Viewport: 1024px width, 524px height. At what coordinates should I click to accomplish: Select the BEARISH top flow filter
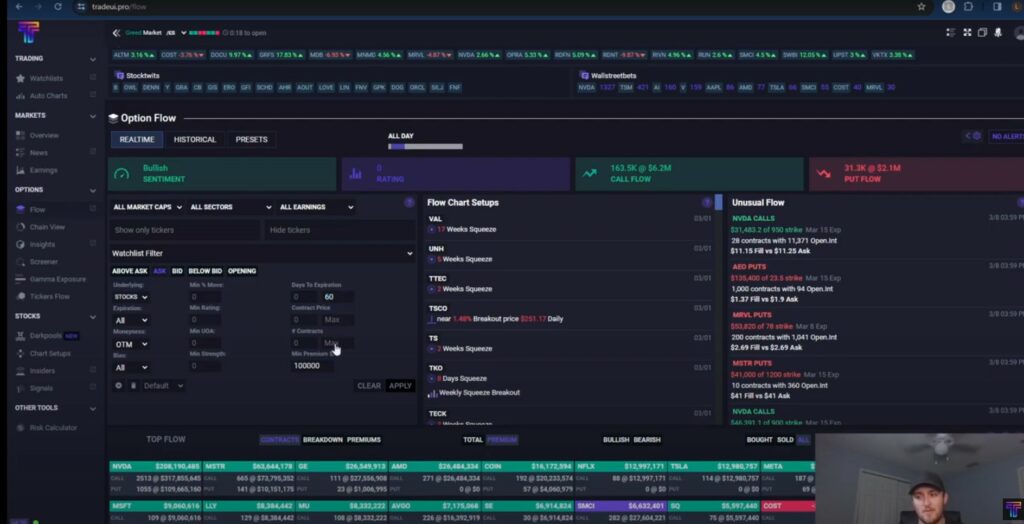[x=647, y=440]
